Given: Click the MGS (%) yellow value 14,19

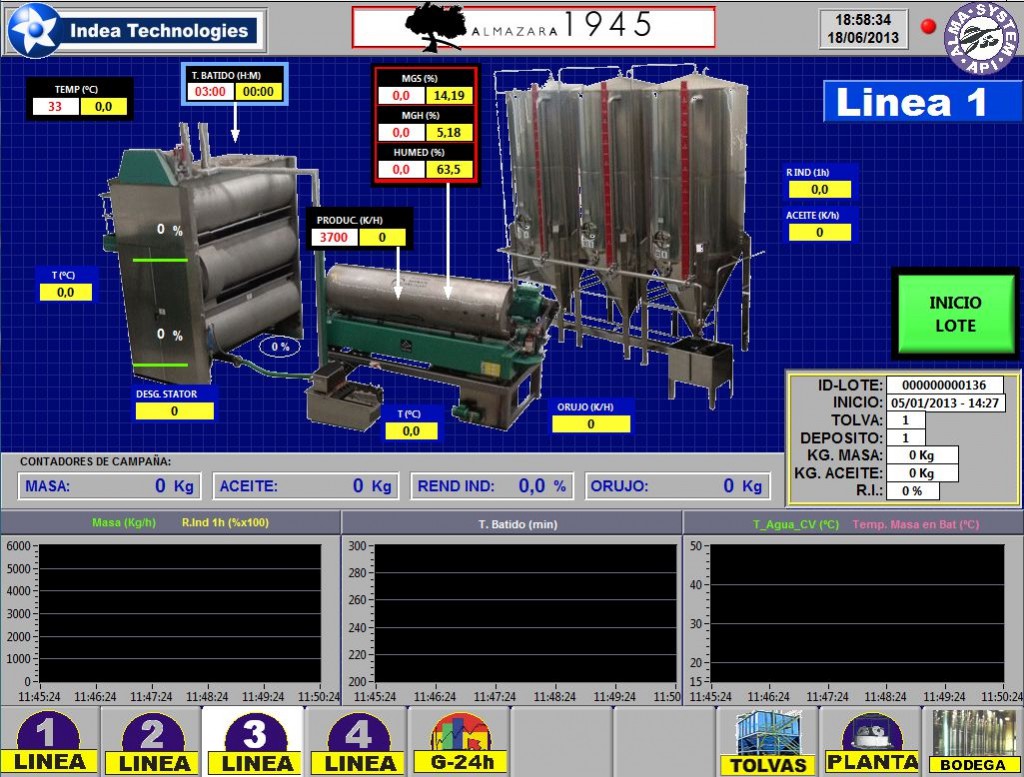Looking at the screenshot, I should [449, 95].
